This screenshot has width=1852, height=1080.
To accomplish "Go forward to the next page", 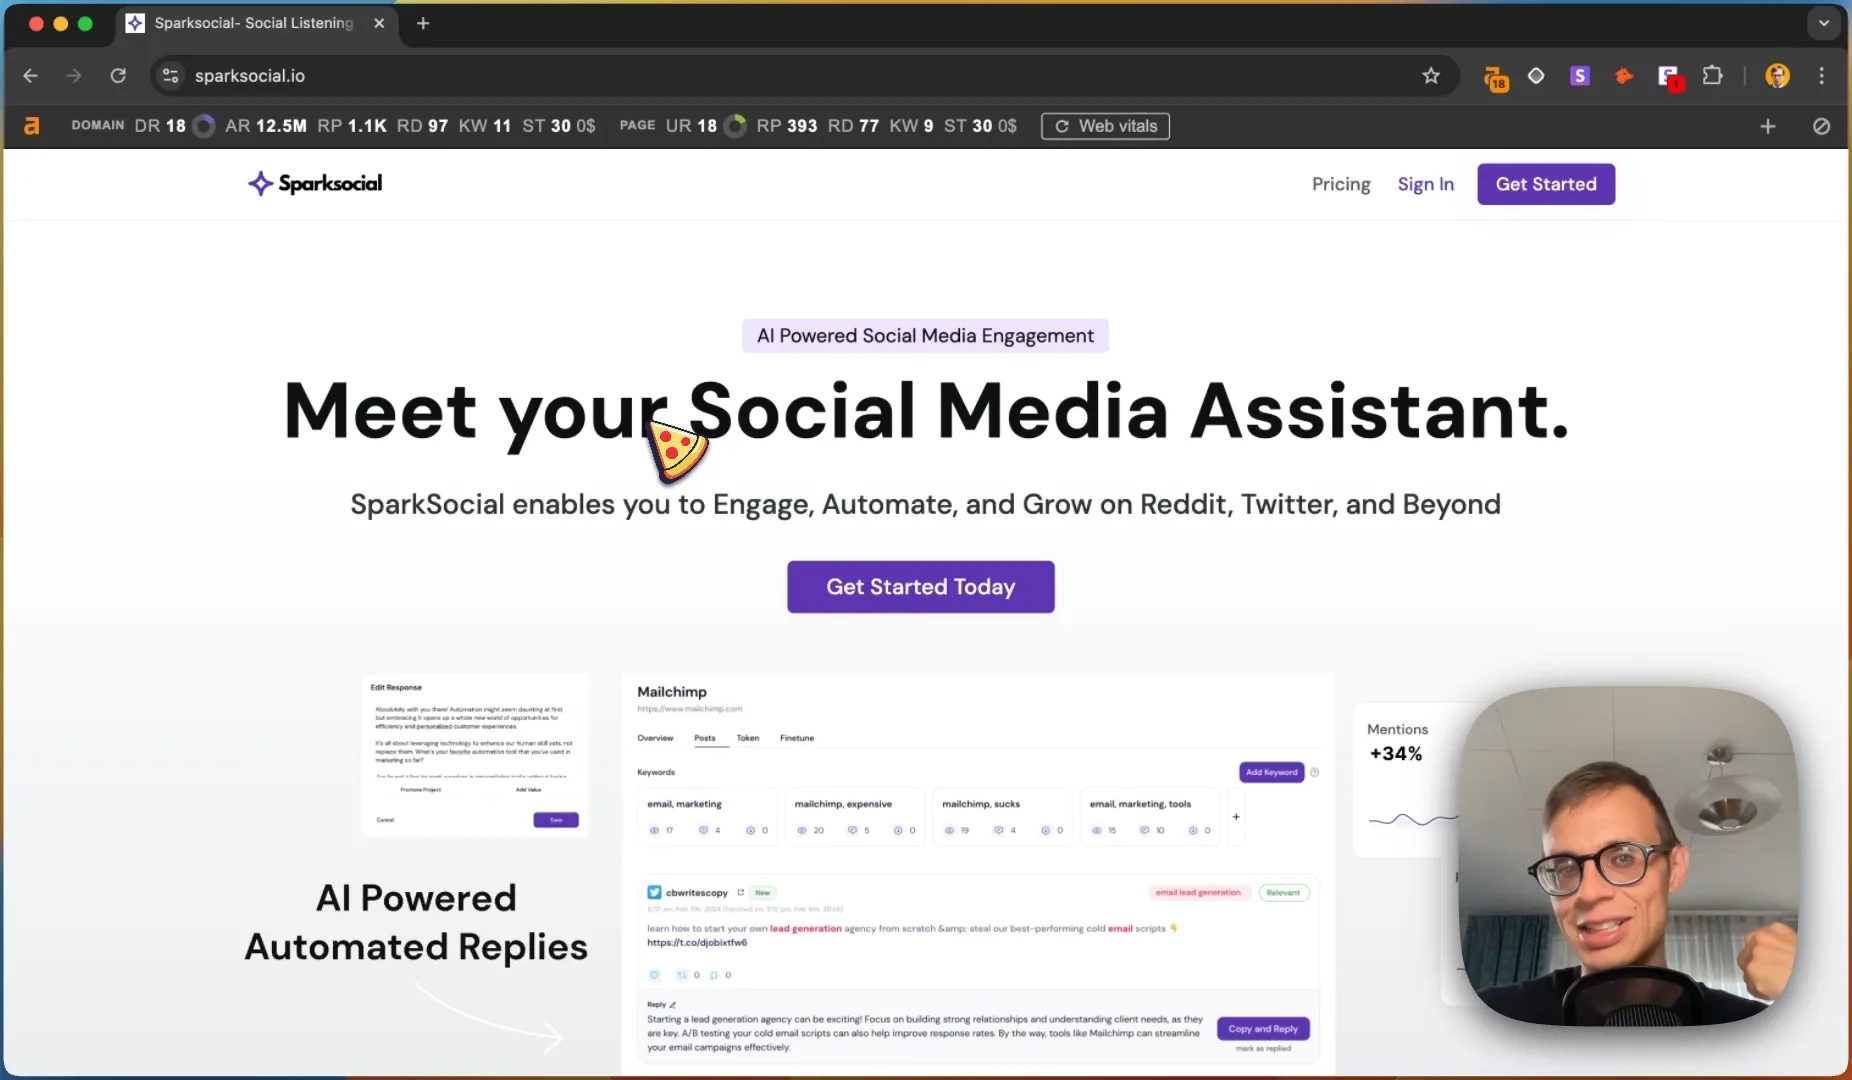I will pyautogui.click(x=74, y=76).
